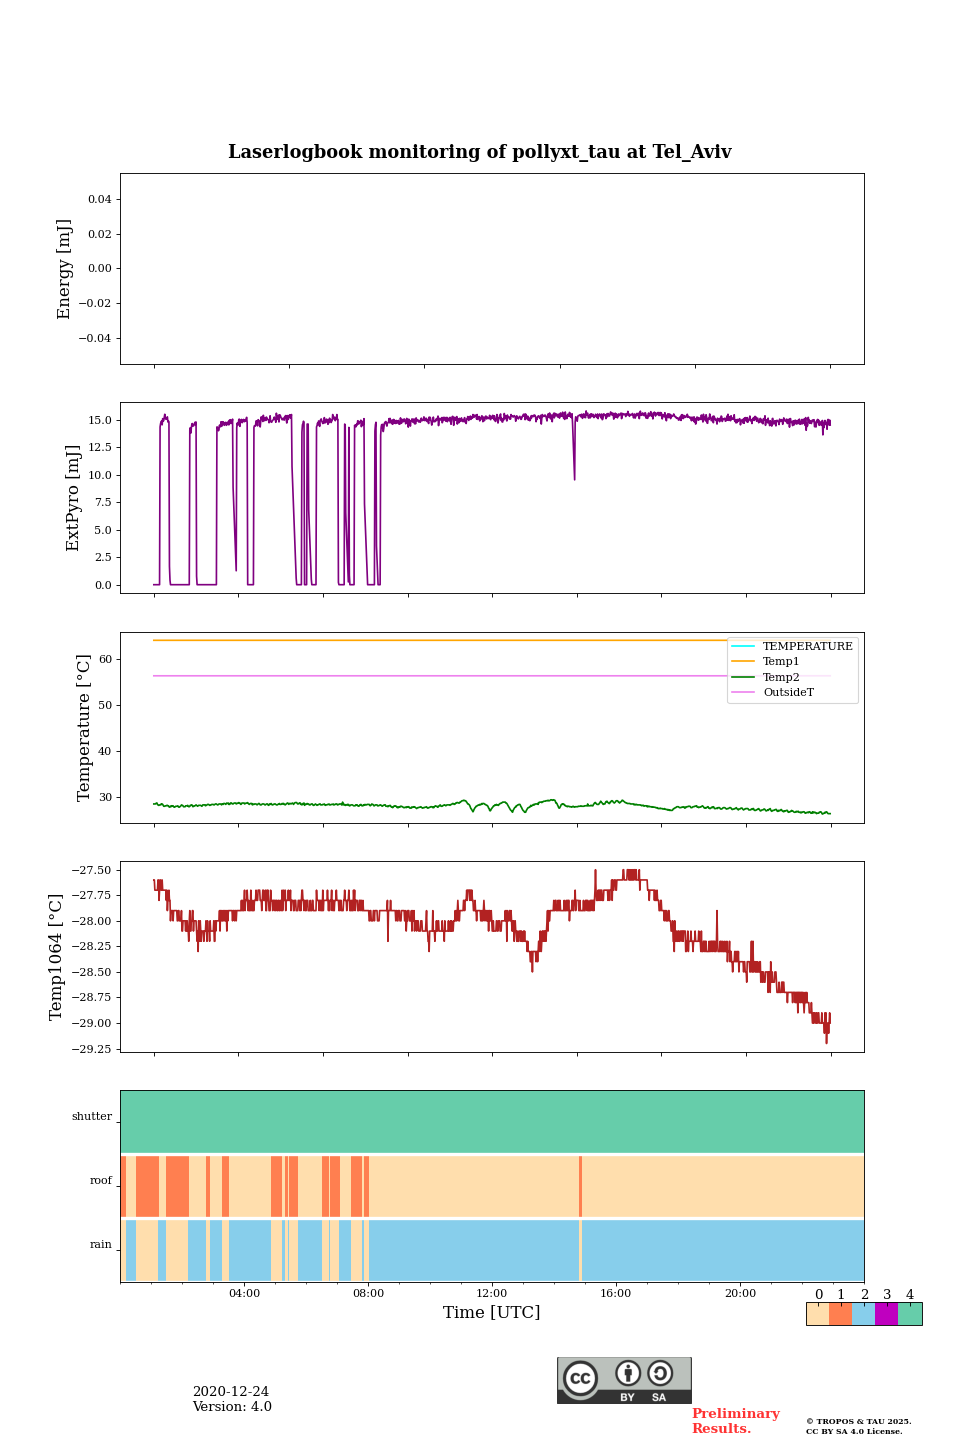This screenshot has width=960, height=1440.
Task: Click the ExtPyro [mJ] axis label
Action: click(73, 498)
